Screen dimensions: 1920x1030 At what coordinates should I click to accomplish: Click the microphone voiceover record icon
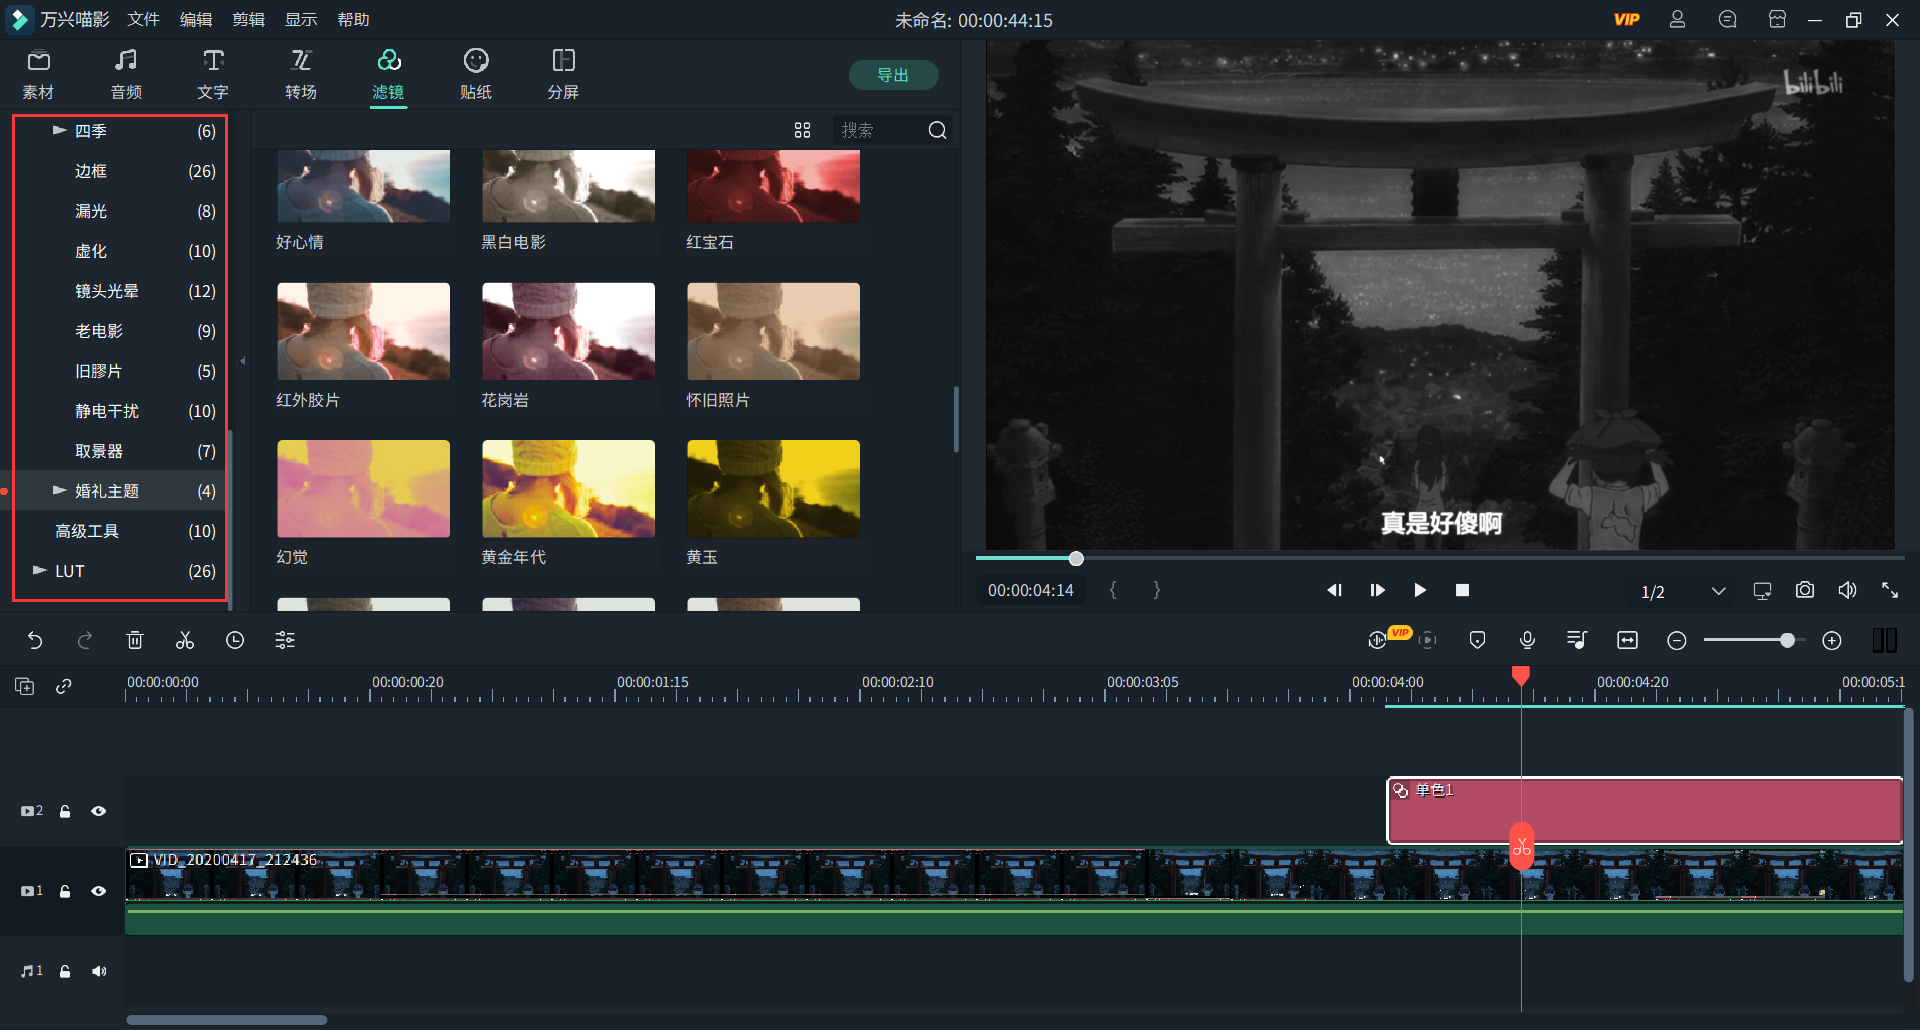(1527, 640)
